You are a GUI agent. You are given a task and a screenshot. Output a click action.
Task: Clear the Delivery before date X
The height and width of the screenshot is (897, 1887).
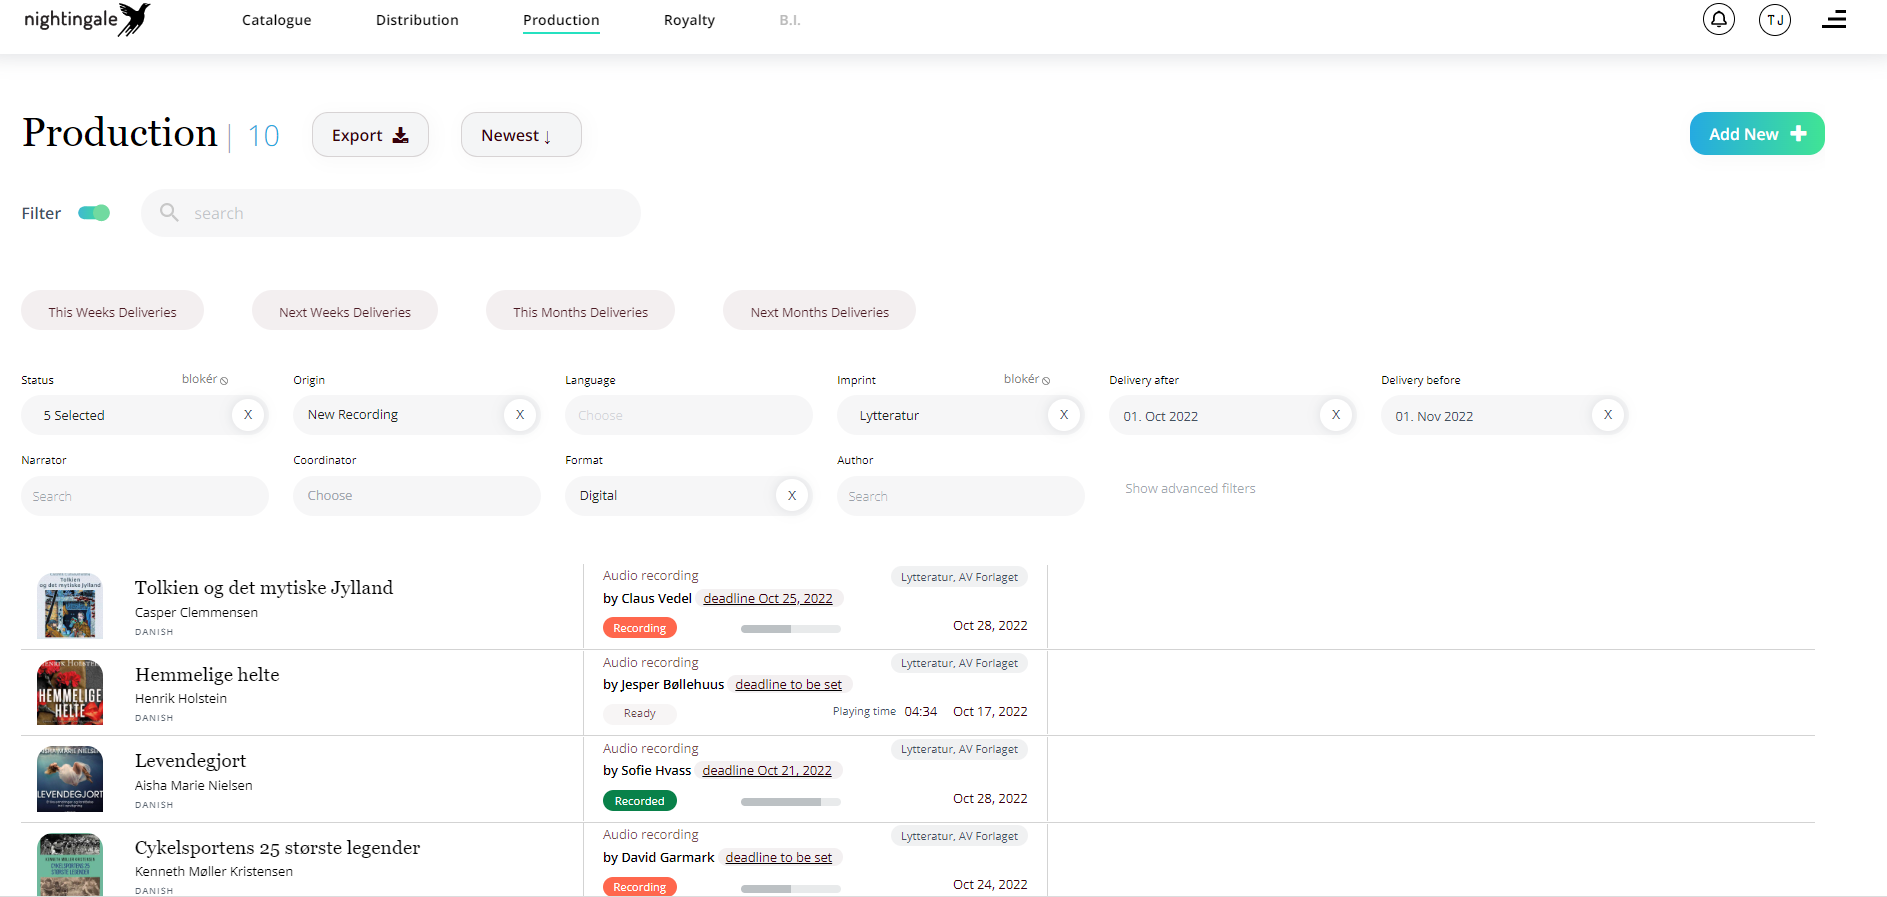(1608, 414)
